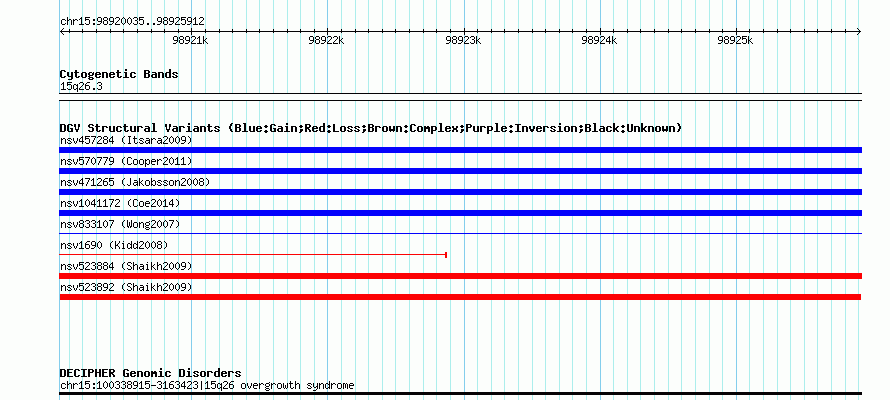Click the nsv471265 (Jakobsson2008) variant bar
Image resolution: width=890 pixels, height=400 pixels.
click(x=460, y=192)
